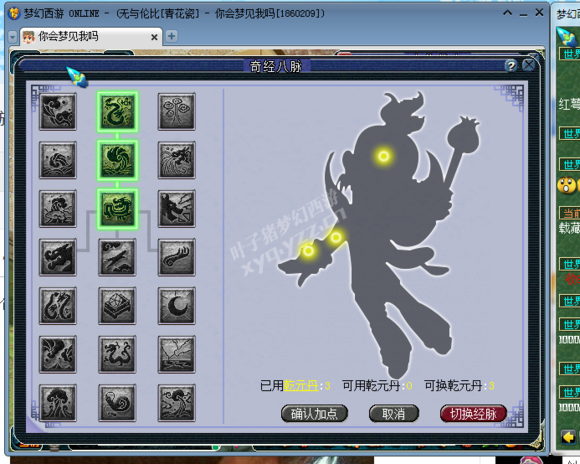Click 切换经脉 to switch meridians
This screenshot has width=580, height=464.
pos(473,414)
